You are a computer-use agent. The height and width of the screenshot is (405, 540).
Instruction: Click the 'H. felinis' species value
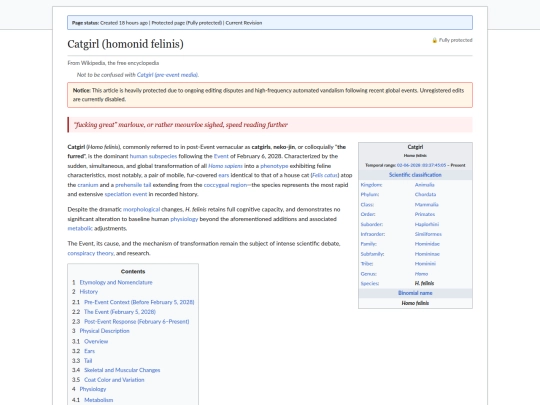[x=424, y=283]
